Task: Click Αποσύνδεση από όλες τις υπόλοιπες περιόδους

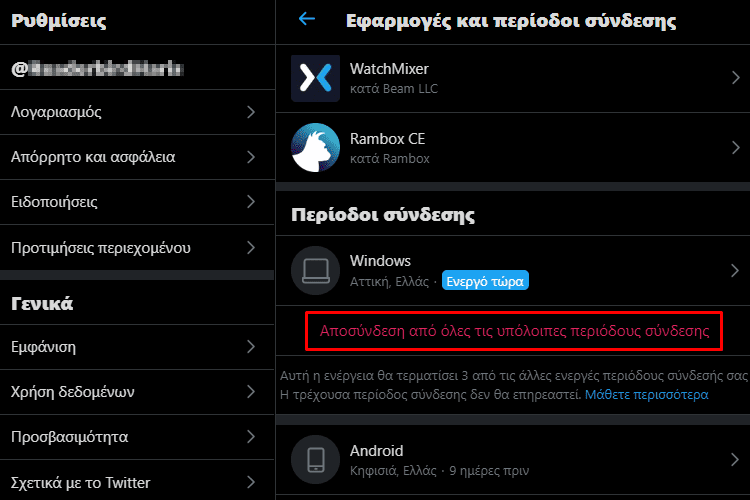Action: pyautogui.click(x=514, y=331)
